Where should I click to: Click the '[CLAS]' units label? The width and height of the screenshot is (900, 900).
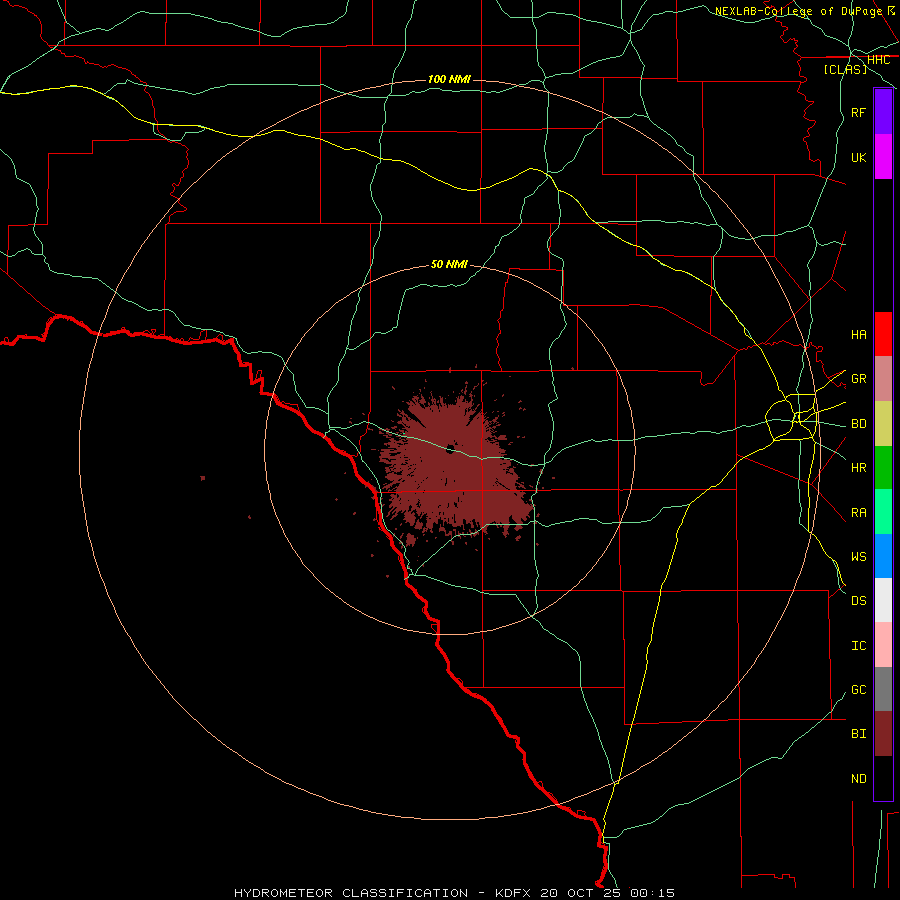[x=845, y=69]
